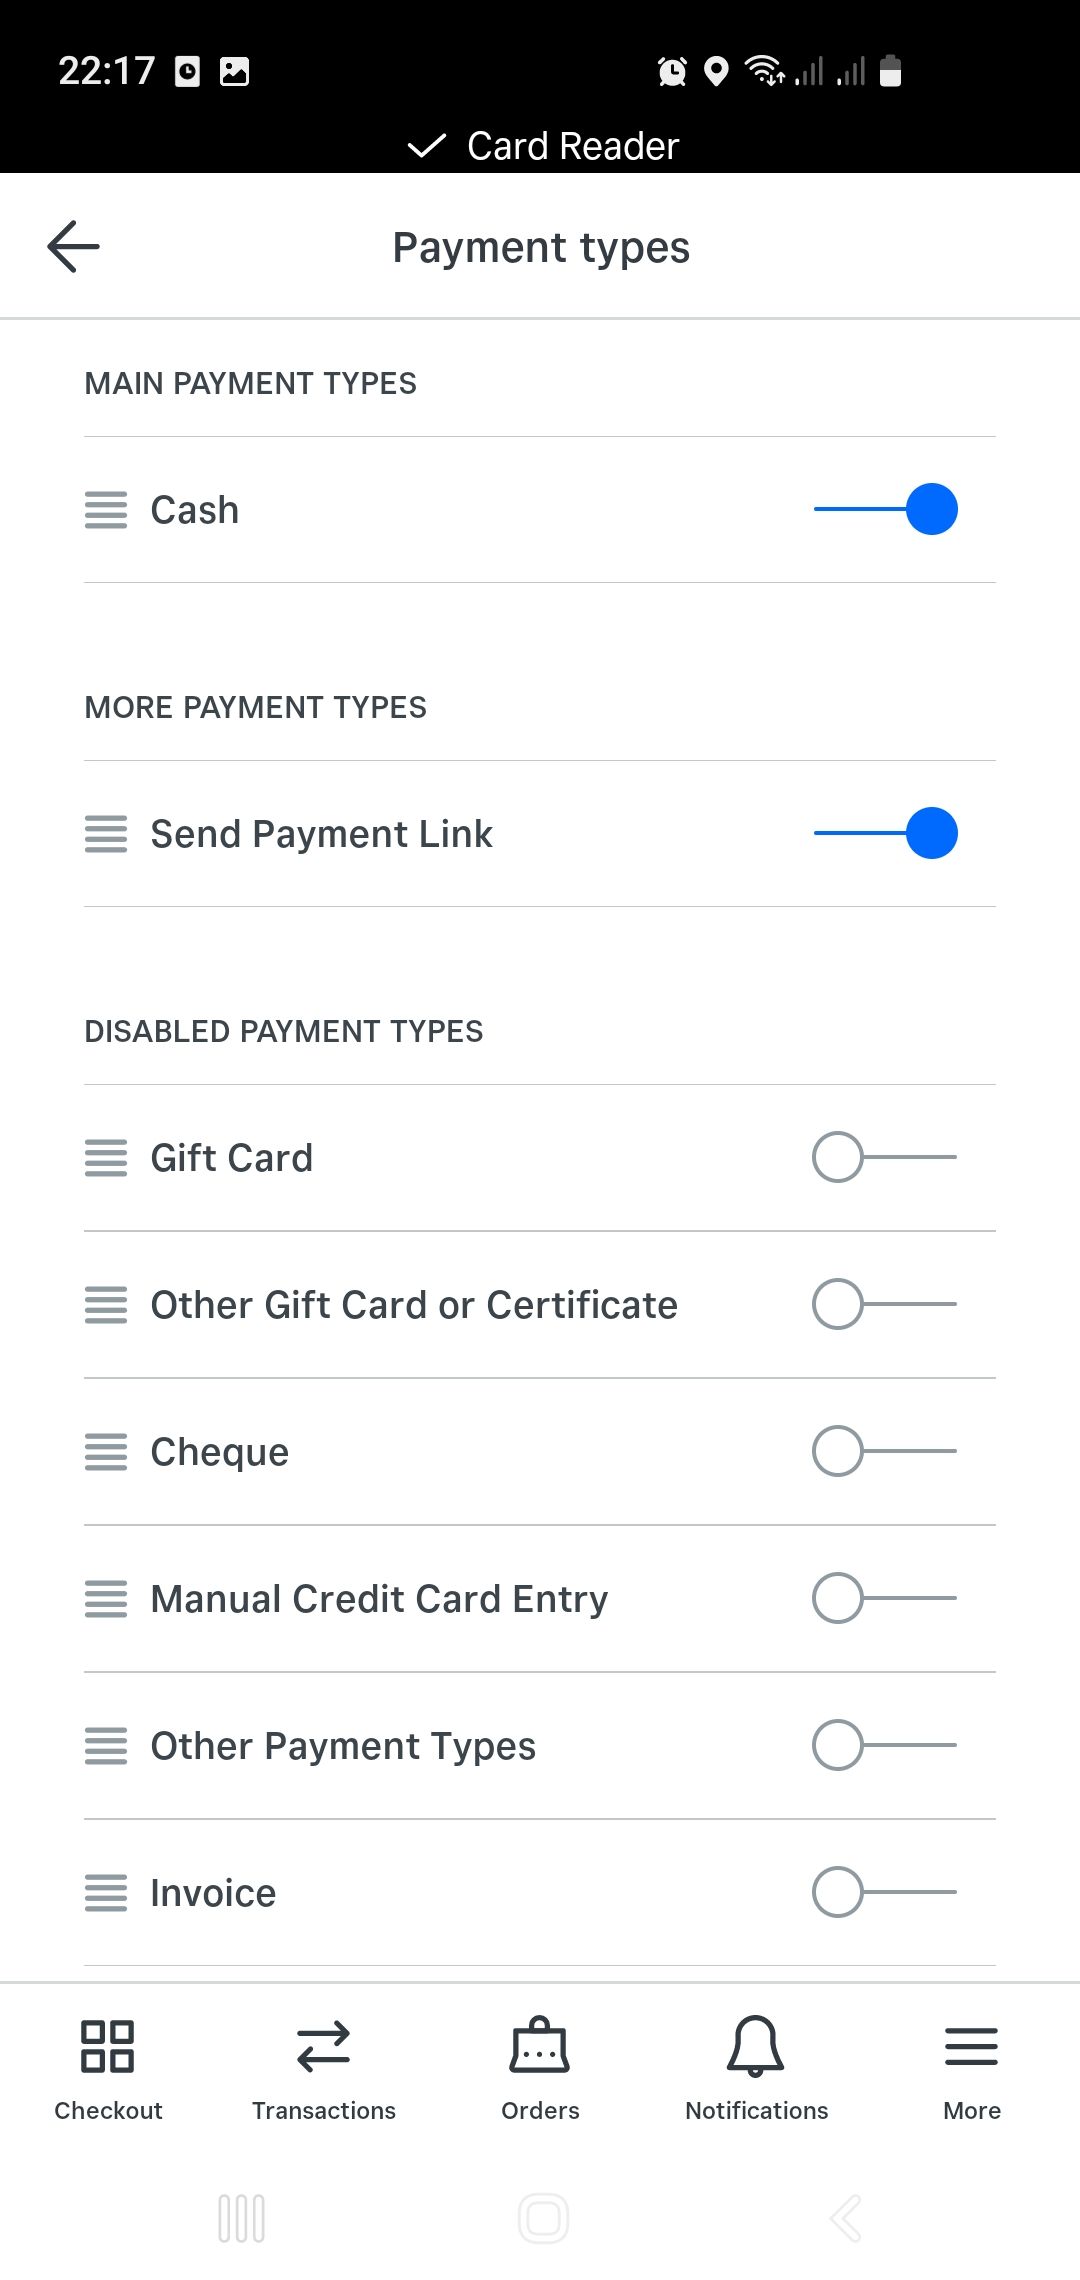
Task: Enable the Gift Card toggle
Action: tap(884, 1157)
